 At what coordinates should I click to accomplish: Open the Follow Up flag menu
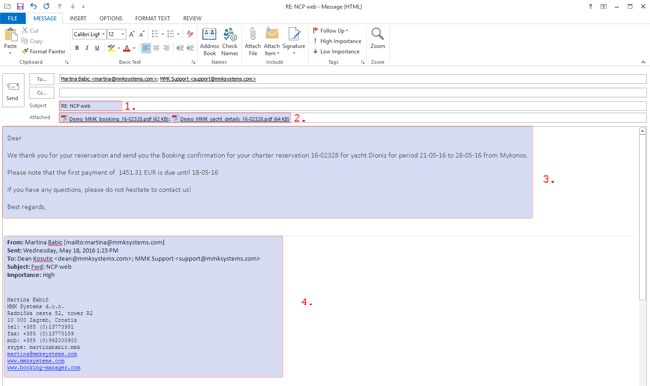330,30
